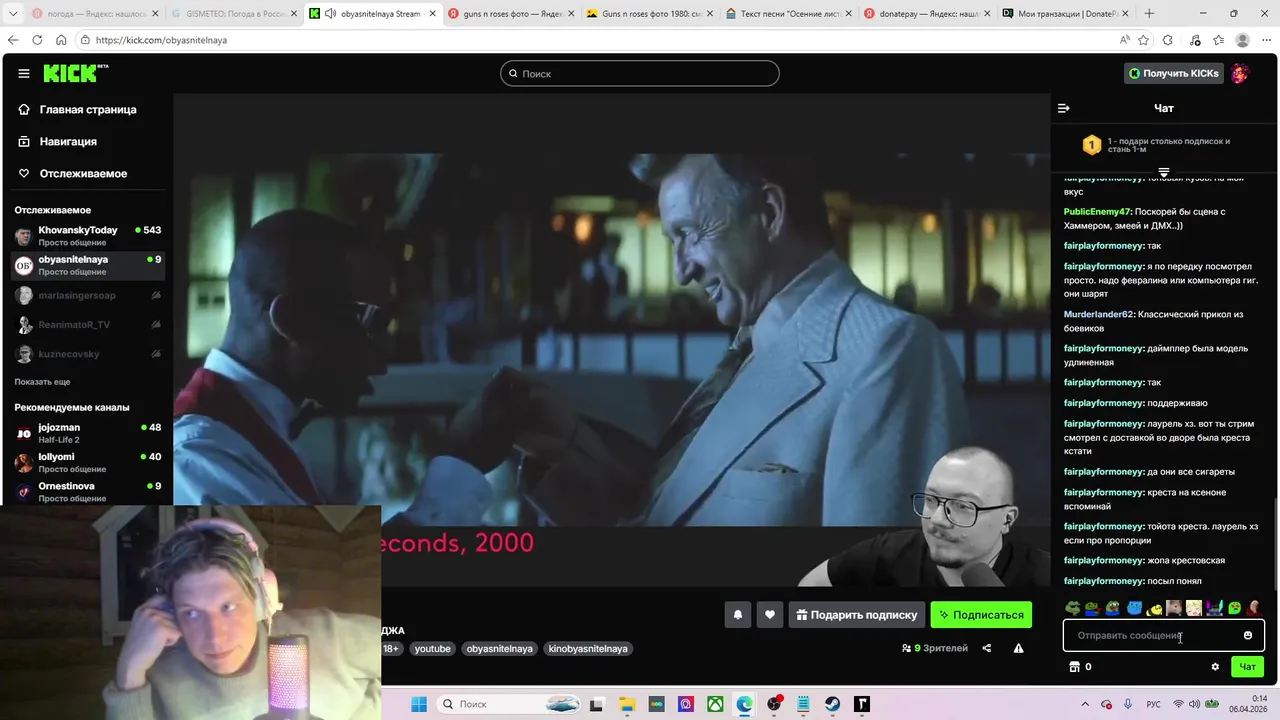Open chat settings gear icon

pyautogui.click(x=1215, y=667)
